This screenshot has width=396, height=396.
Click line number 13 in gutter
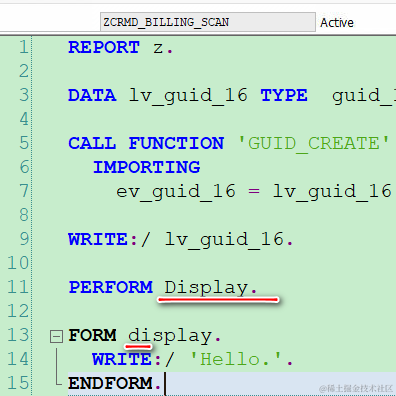[x=18, y=335]
